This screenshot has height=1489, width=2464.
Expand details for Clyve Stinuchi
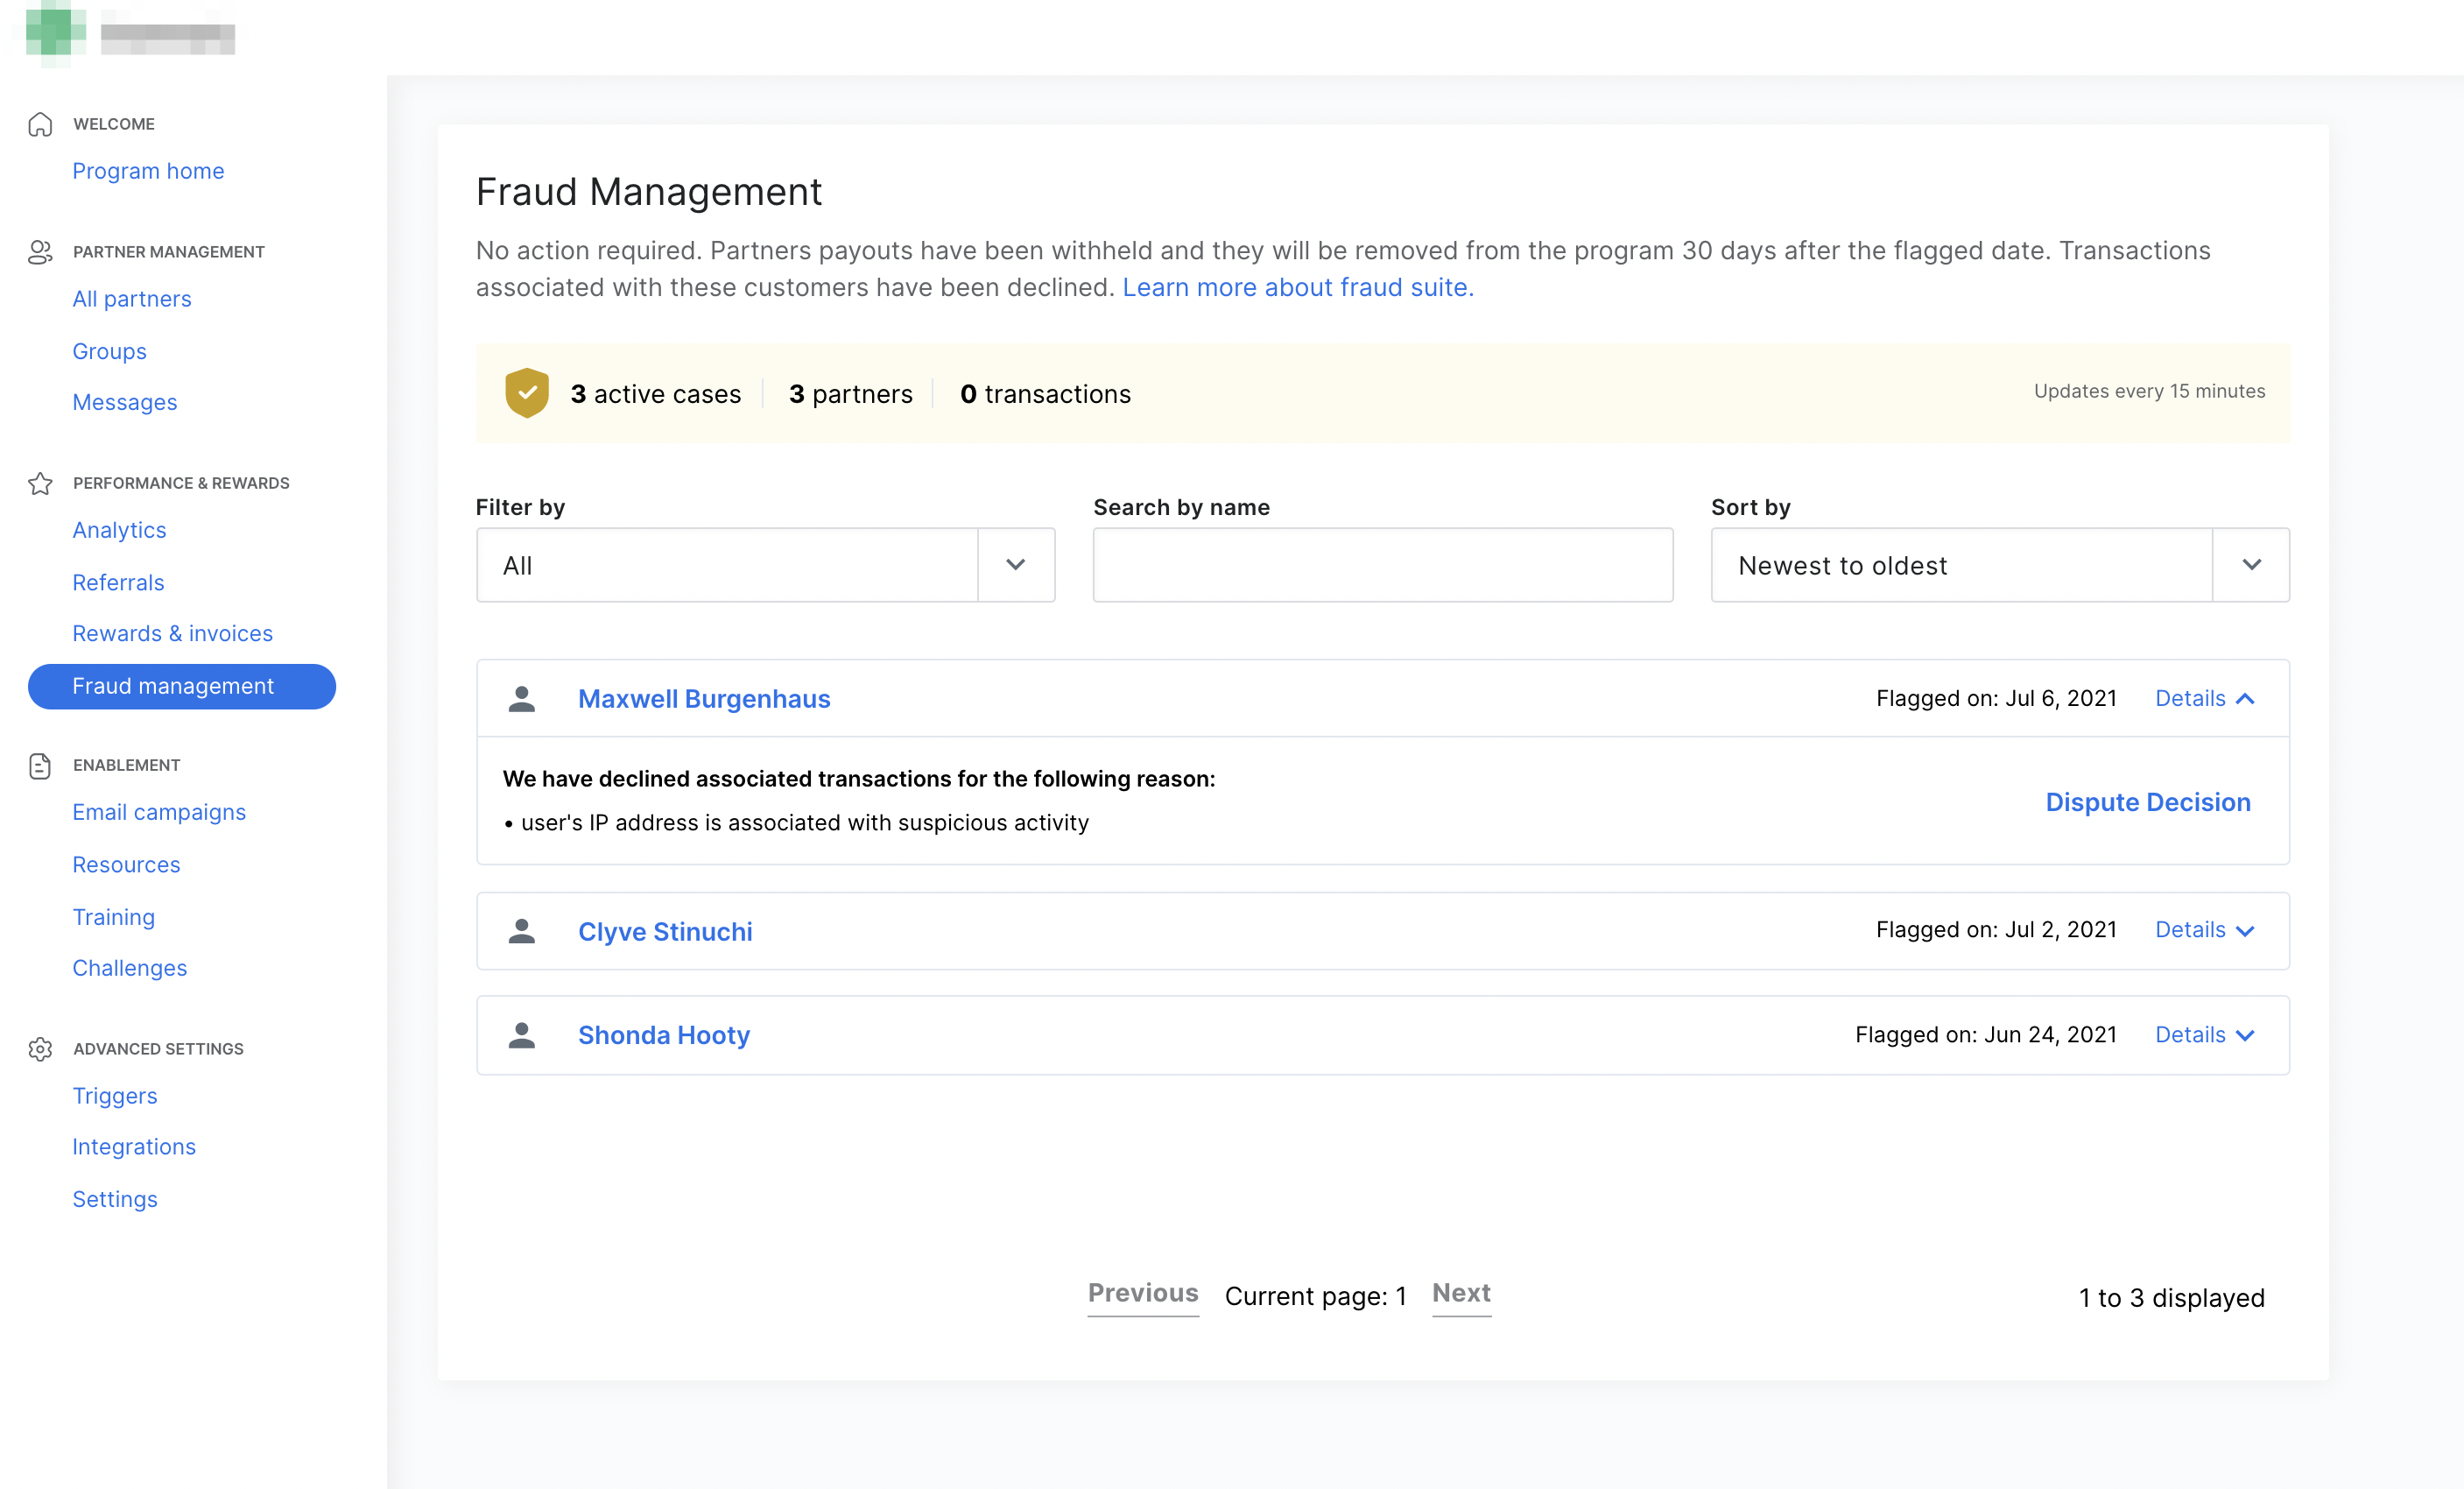point(2204,931)
